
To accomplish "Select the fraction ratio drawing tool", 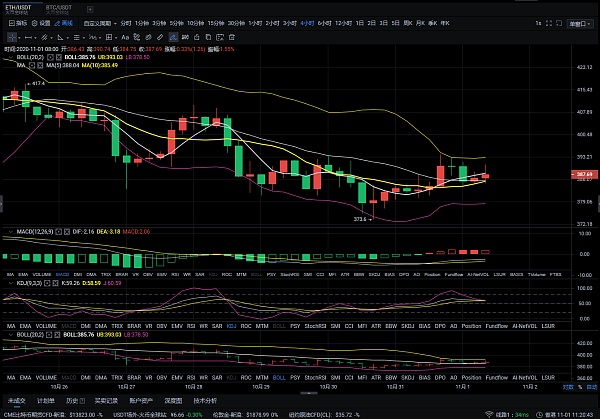I will tap(93, 37).
